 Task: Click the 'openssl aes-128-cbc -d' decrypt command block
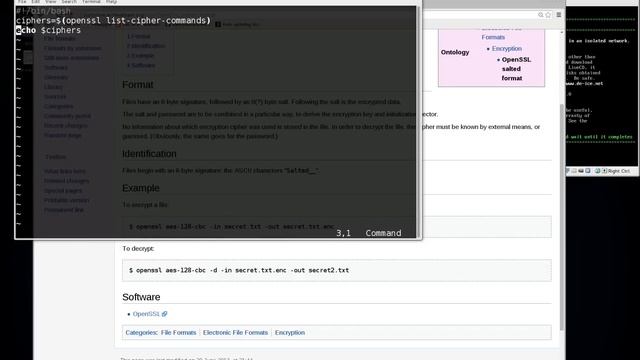[336, 270]
